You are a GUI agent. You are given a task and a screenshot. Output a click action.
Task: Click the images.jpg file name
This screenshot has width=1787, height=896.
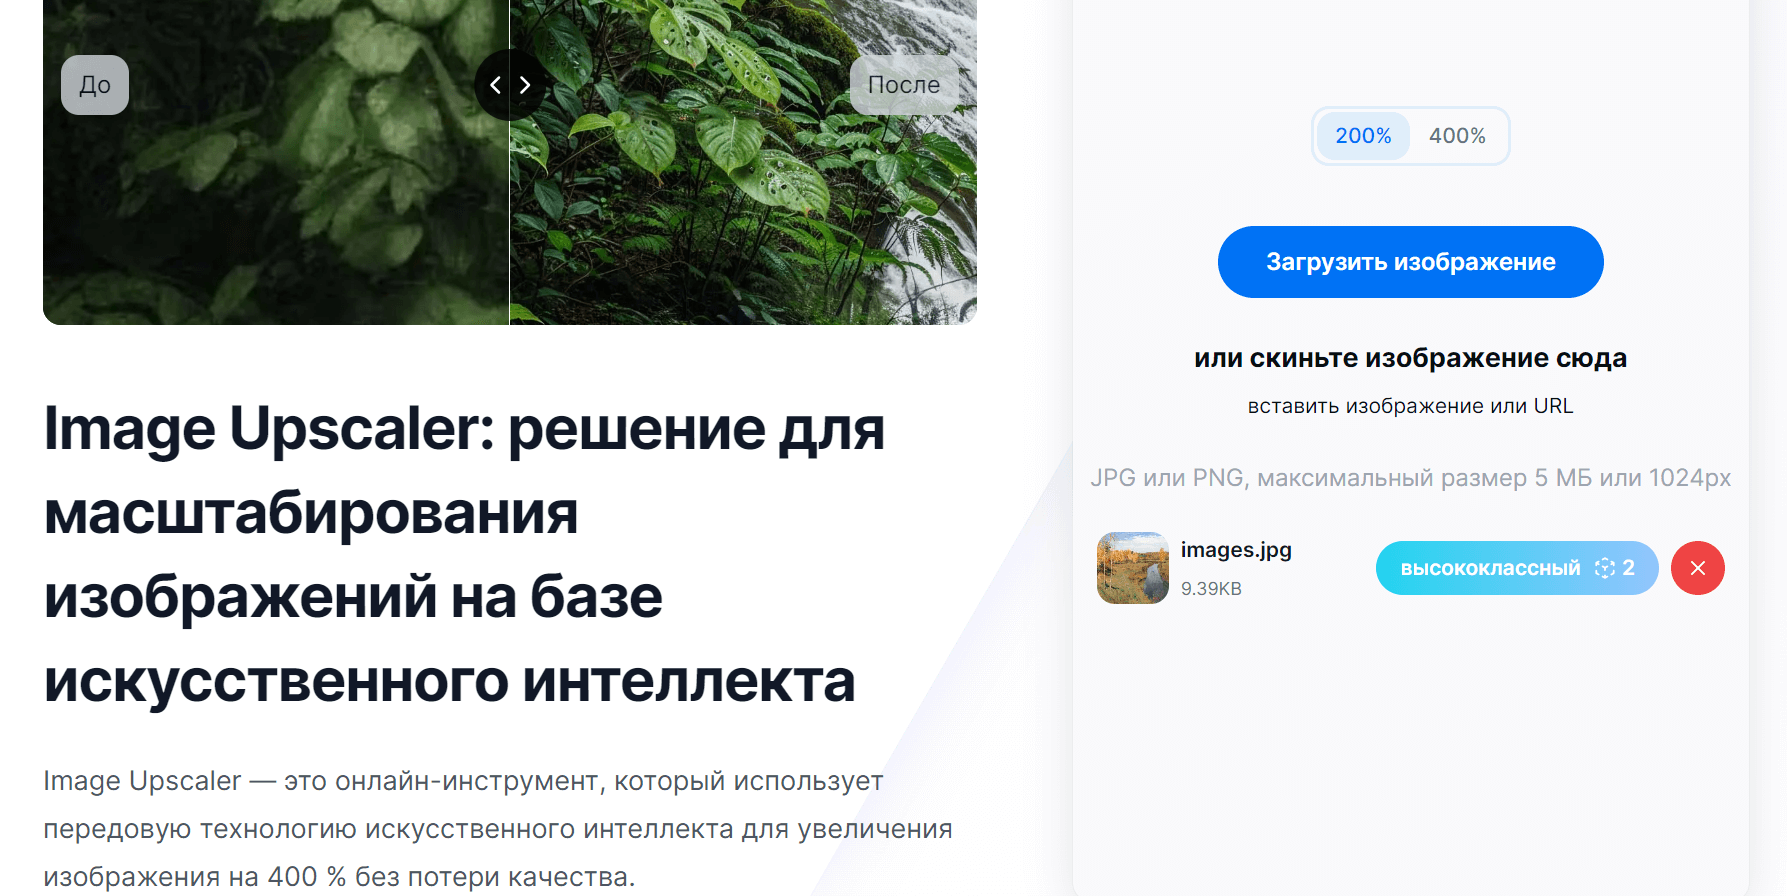[1236, 550]
